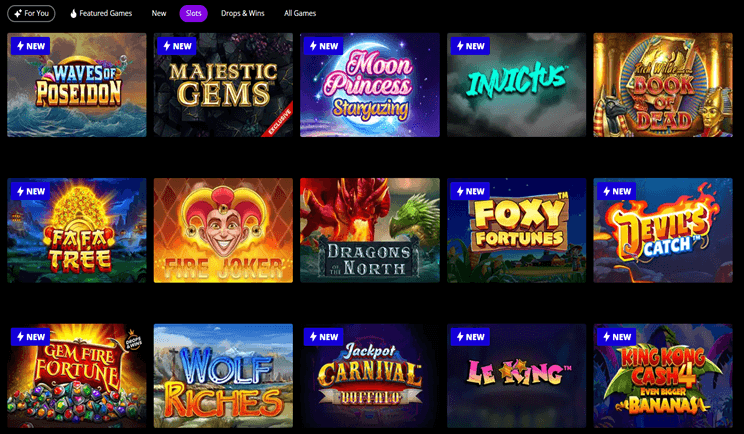This screenshot has width=744, height=434.
Task: Play Wolf Riches slot
Action: click(223, 376)
